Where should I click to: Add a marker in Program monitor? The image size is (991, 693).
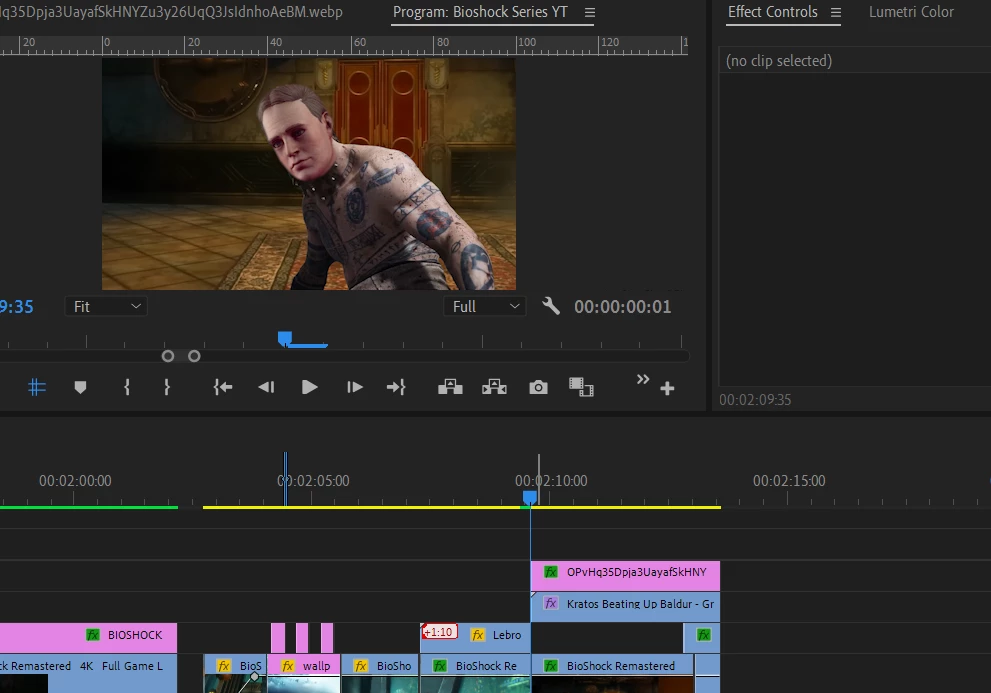80,387
